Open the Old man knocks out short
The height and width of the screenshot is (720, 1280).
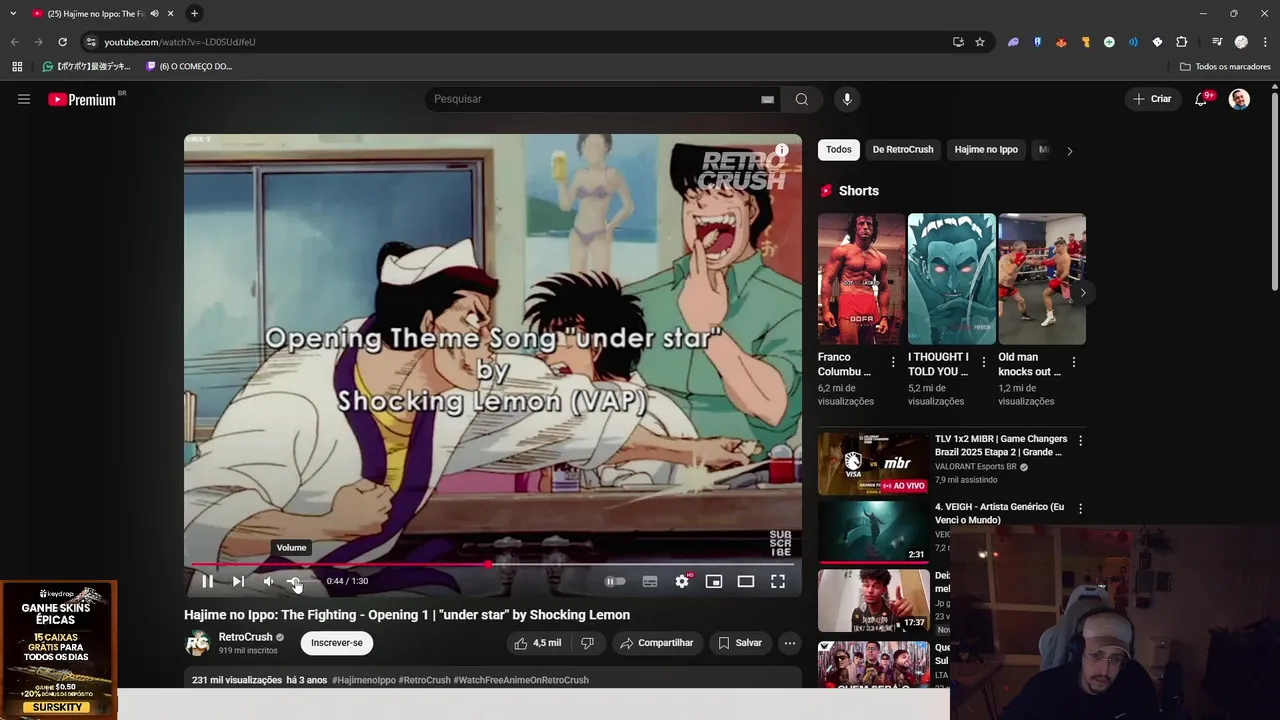click(x=1042, y=279)
